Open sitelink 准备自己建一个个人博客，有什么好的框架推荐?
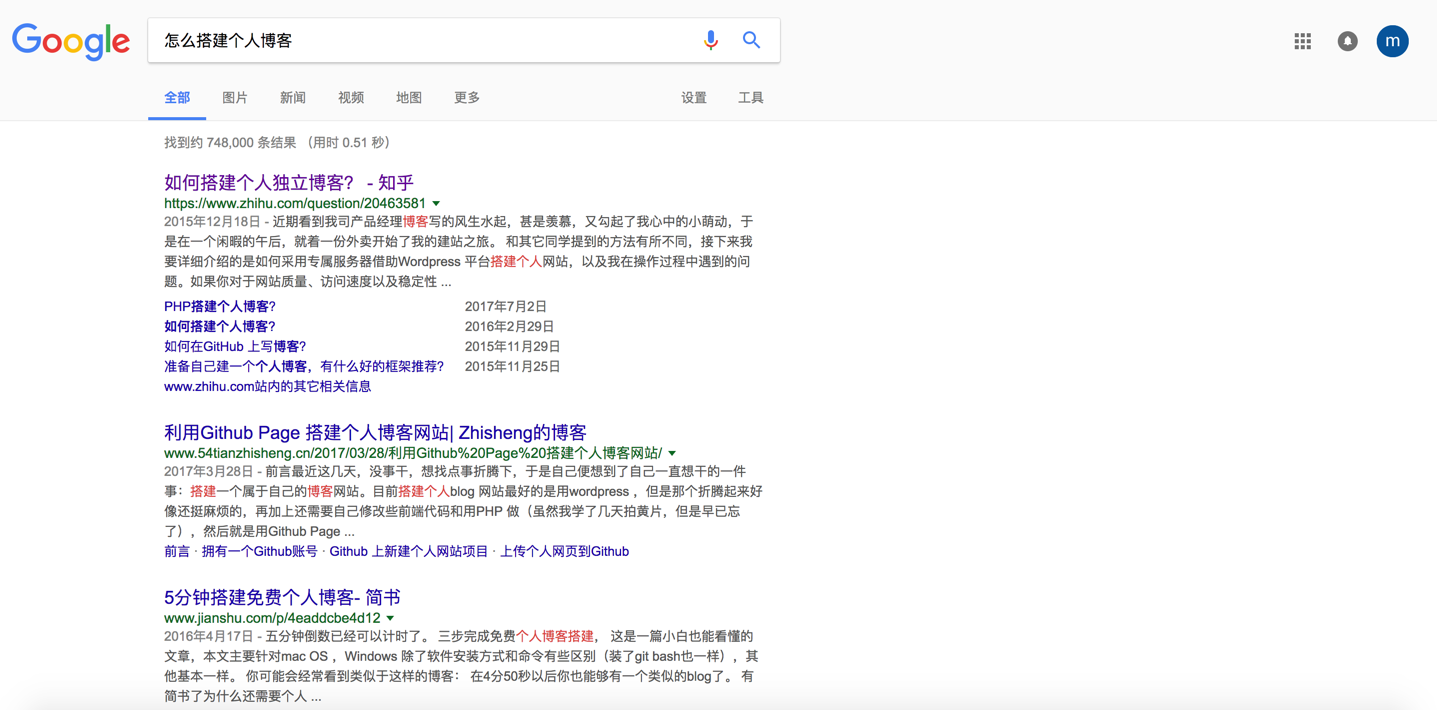1437x710 pixels. coord(304,367)
